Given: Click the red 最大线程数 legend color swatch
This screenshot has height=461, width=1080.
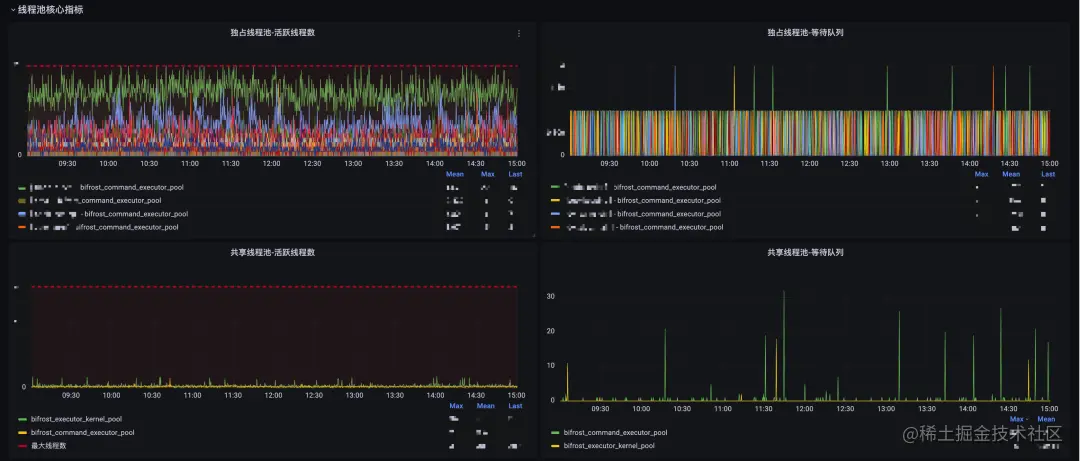Looking at the screenshot, I should (23, 447).
